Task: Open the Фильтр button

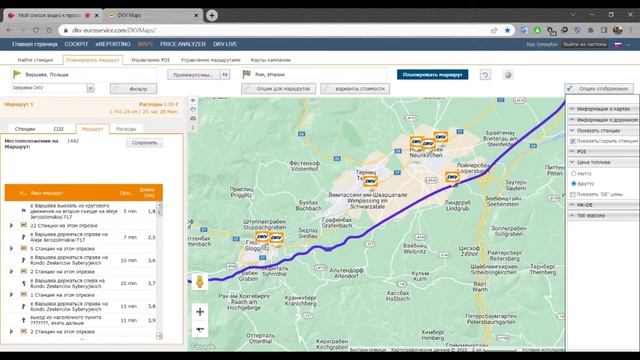Action: pyautogui.click(x=133, y=89)
